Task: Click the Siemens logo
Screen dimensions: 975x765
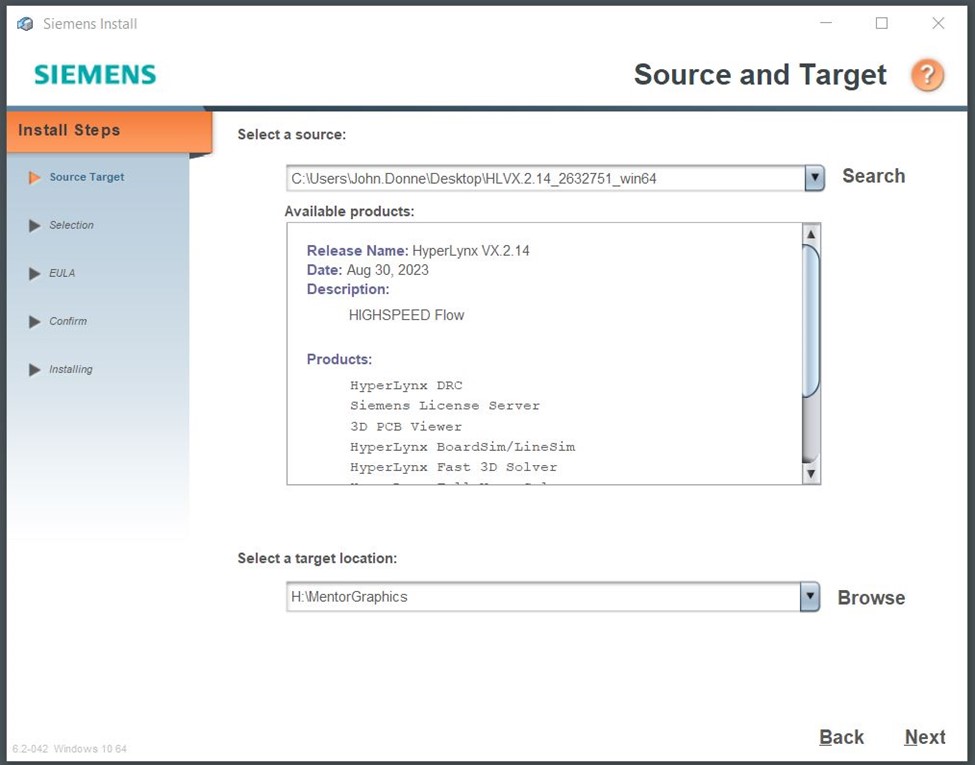Action: pyautogui.click(x=95, y=75)
